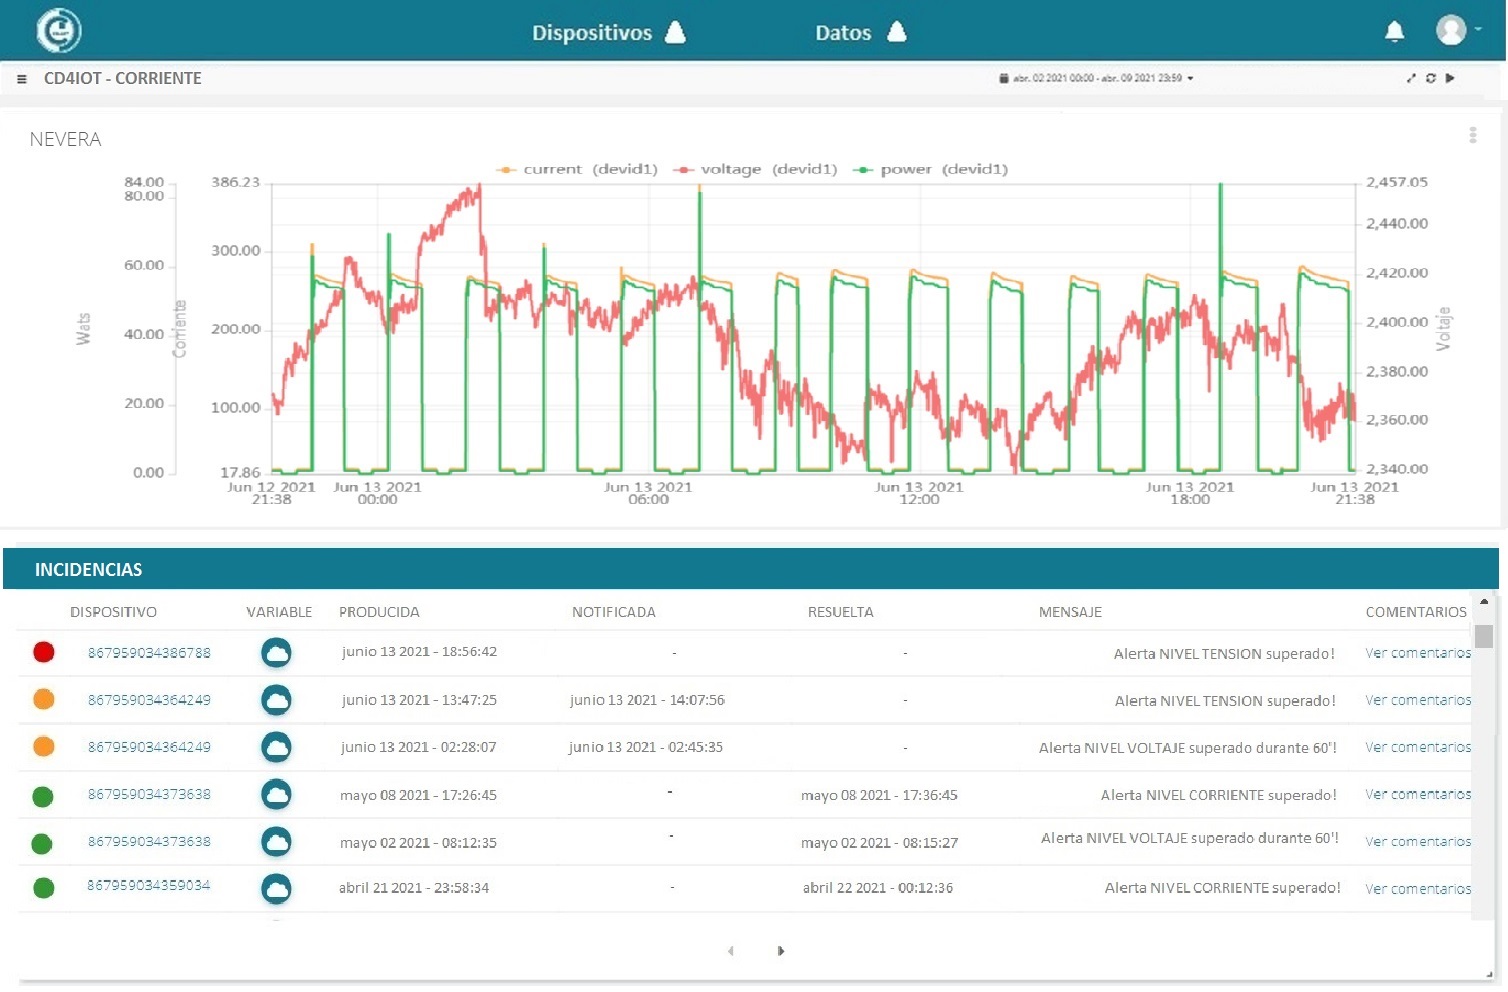Viewport: 1508px width, 992px height.
Task: Toggle the power (devid1) legend series
Action: pyautogui.click(x=930, y=169)
